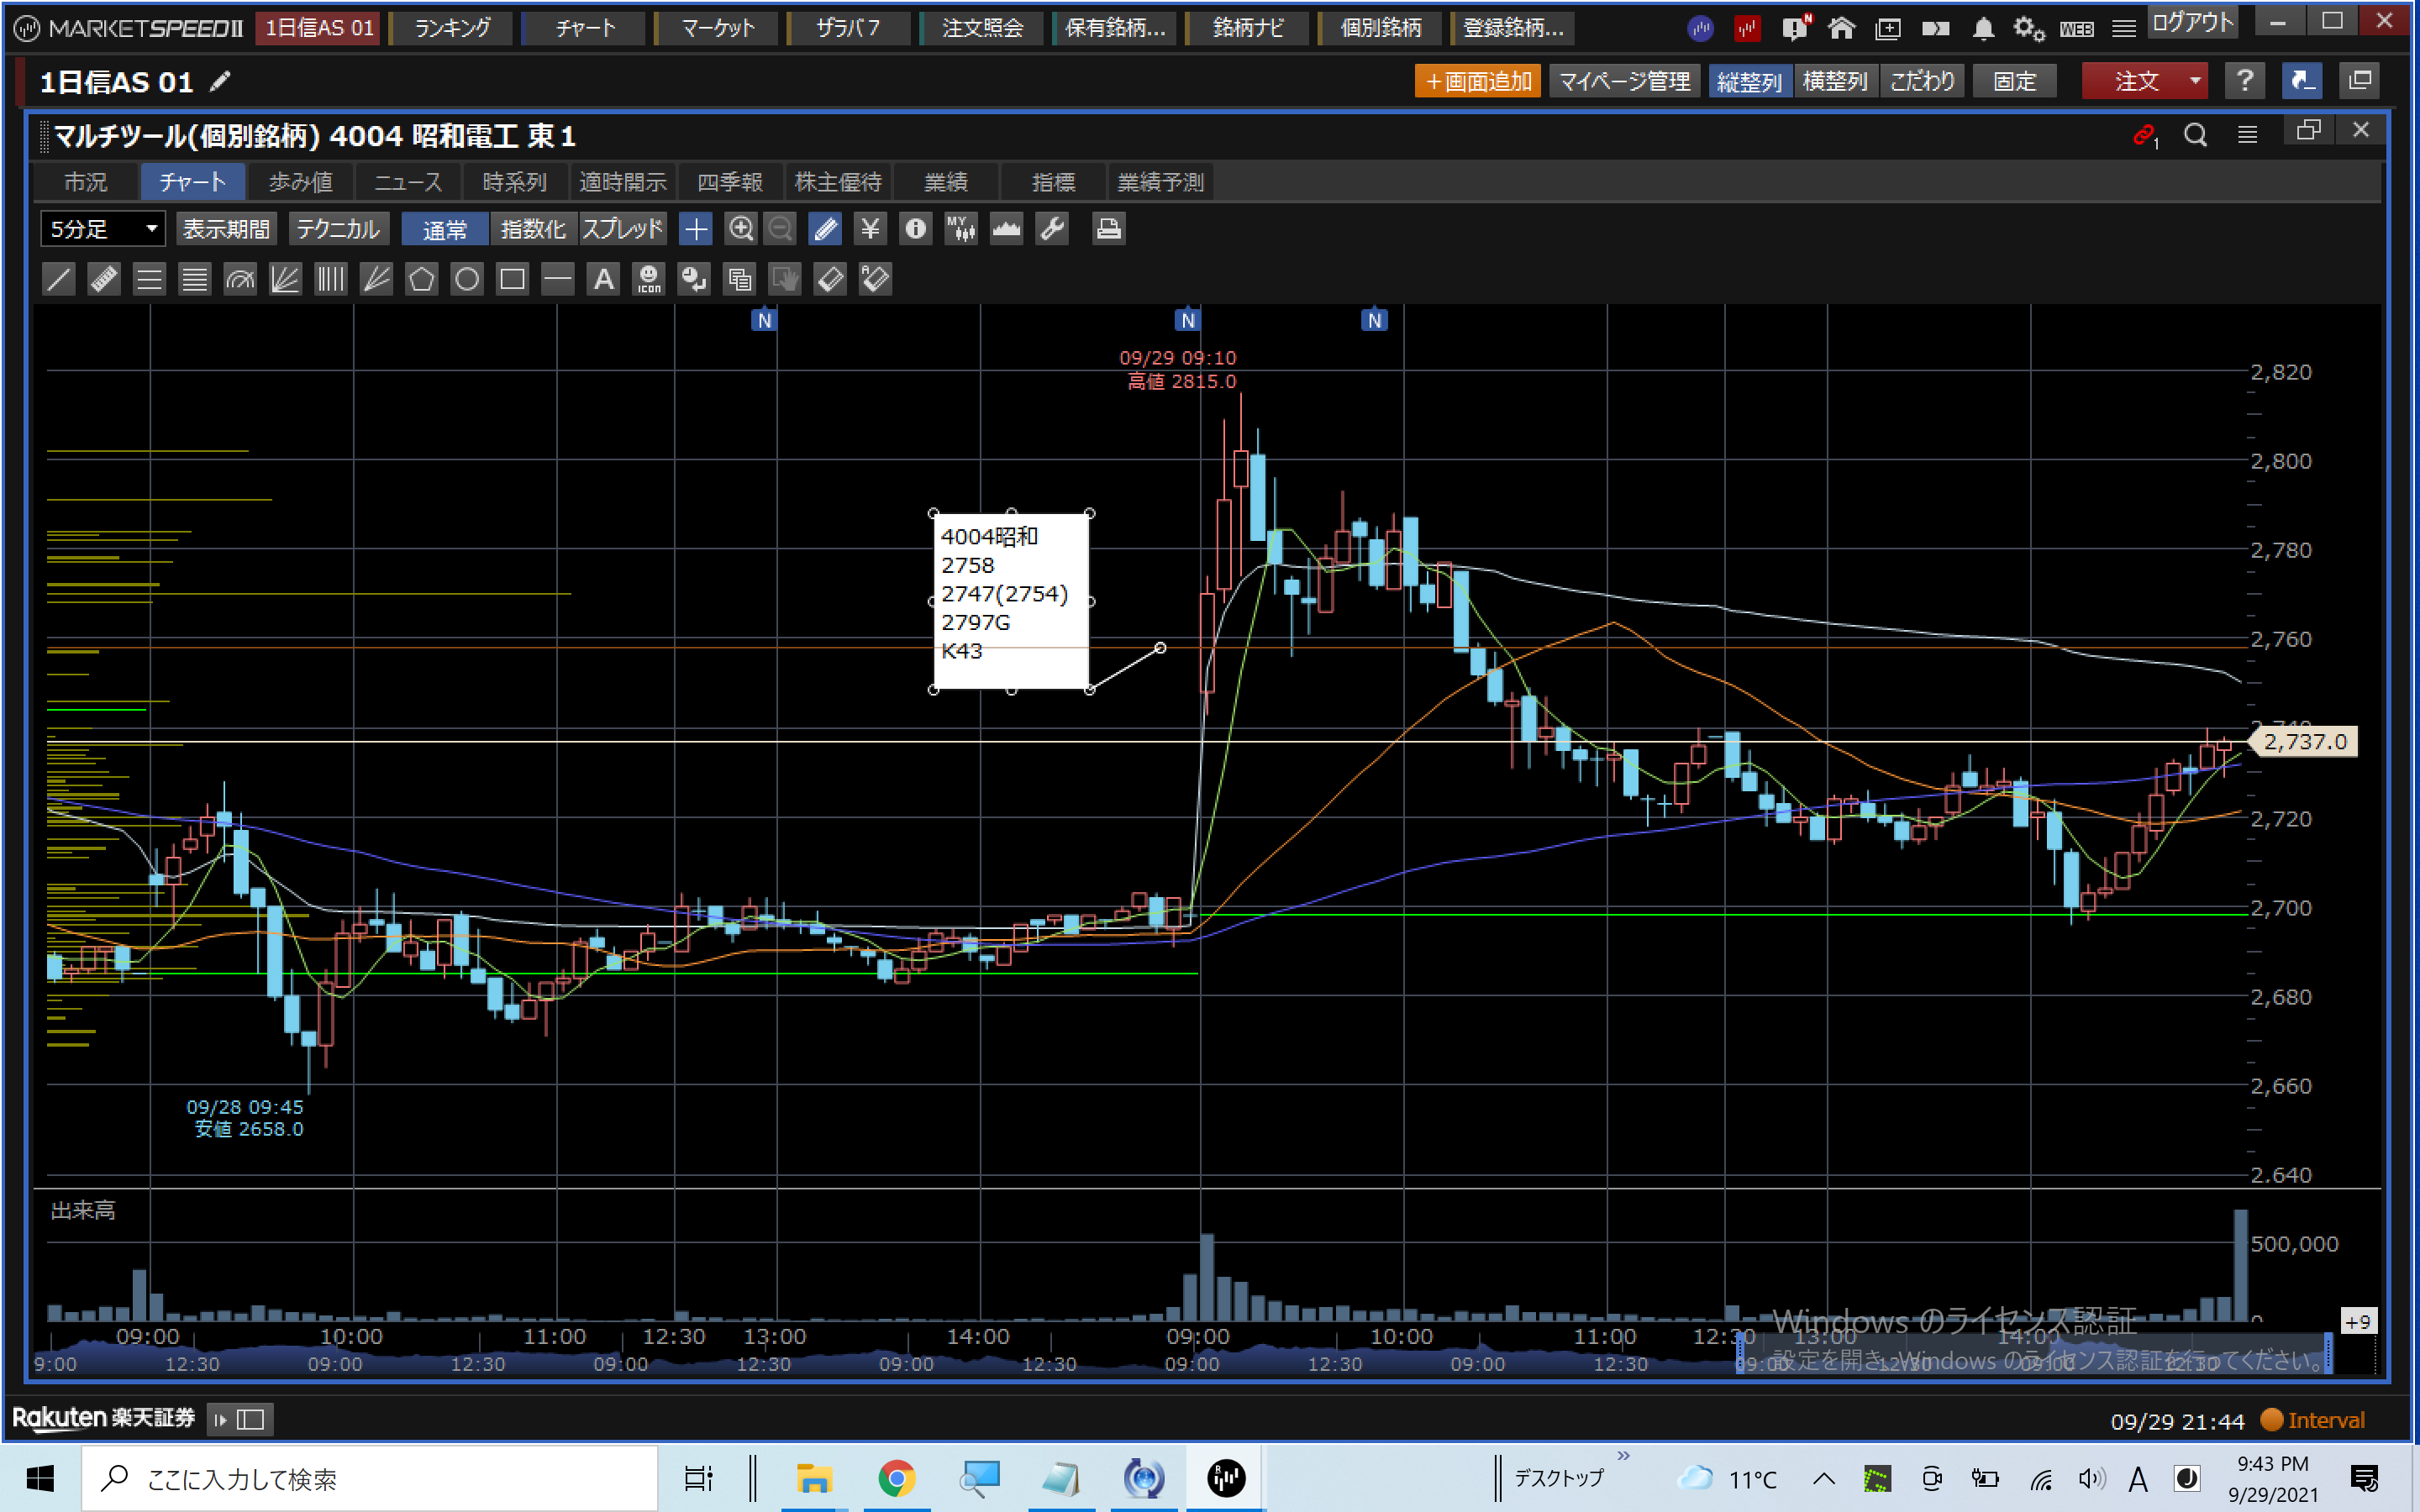Screen dimensions: 2420x1512
Task: Click the print chart icon
Action: click(x=1108, y=229)
